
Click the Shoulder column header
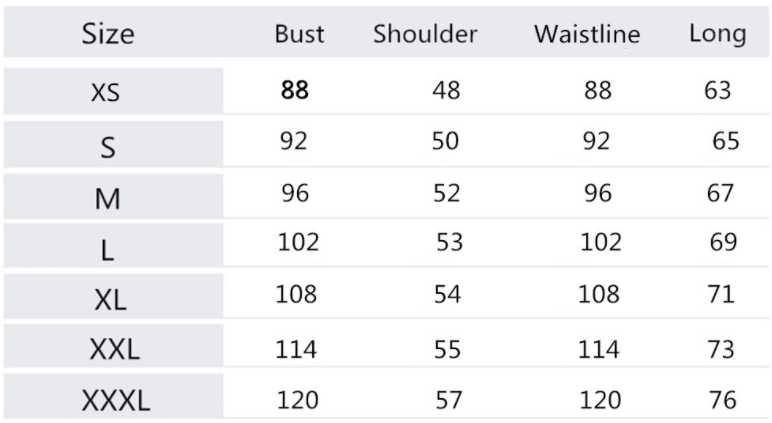coord(425,34)
